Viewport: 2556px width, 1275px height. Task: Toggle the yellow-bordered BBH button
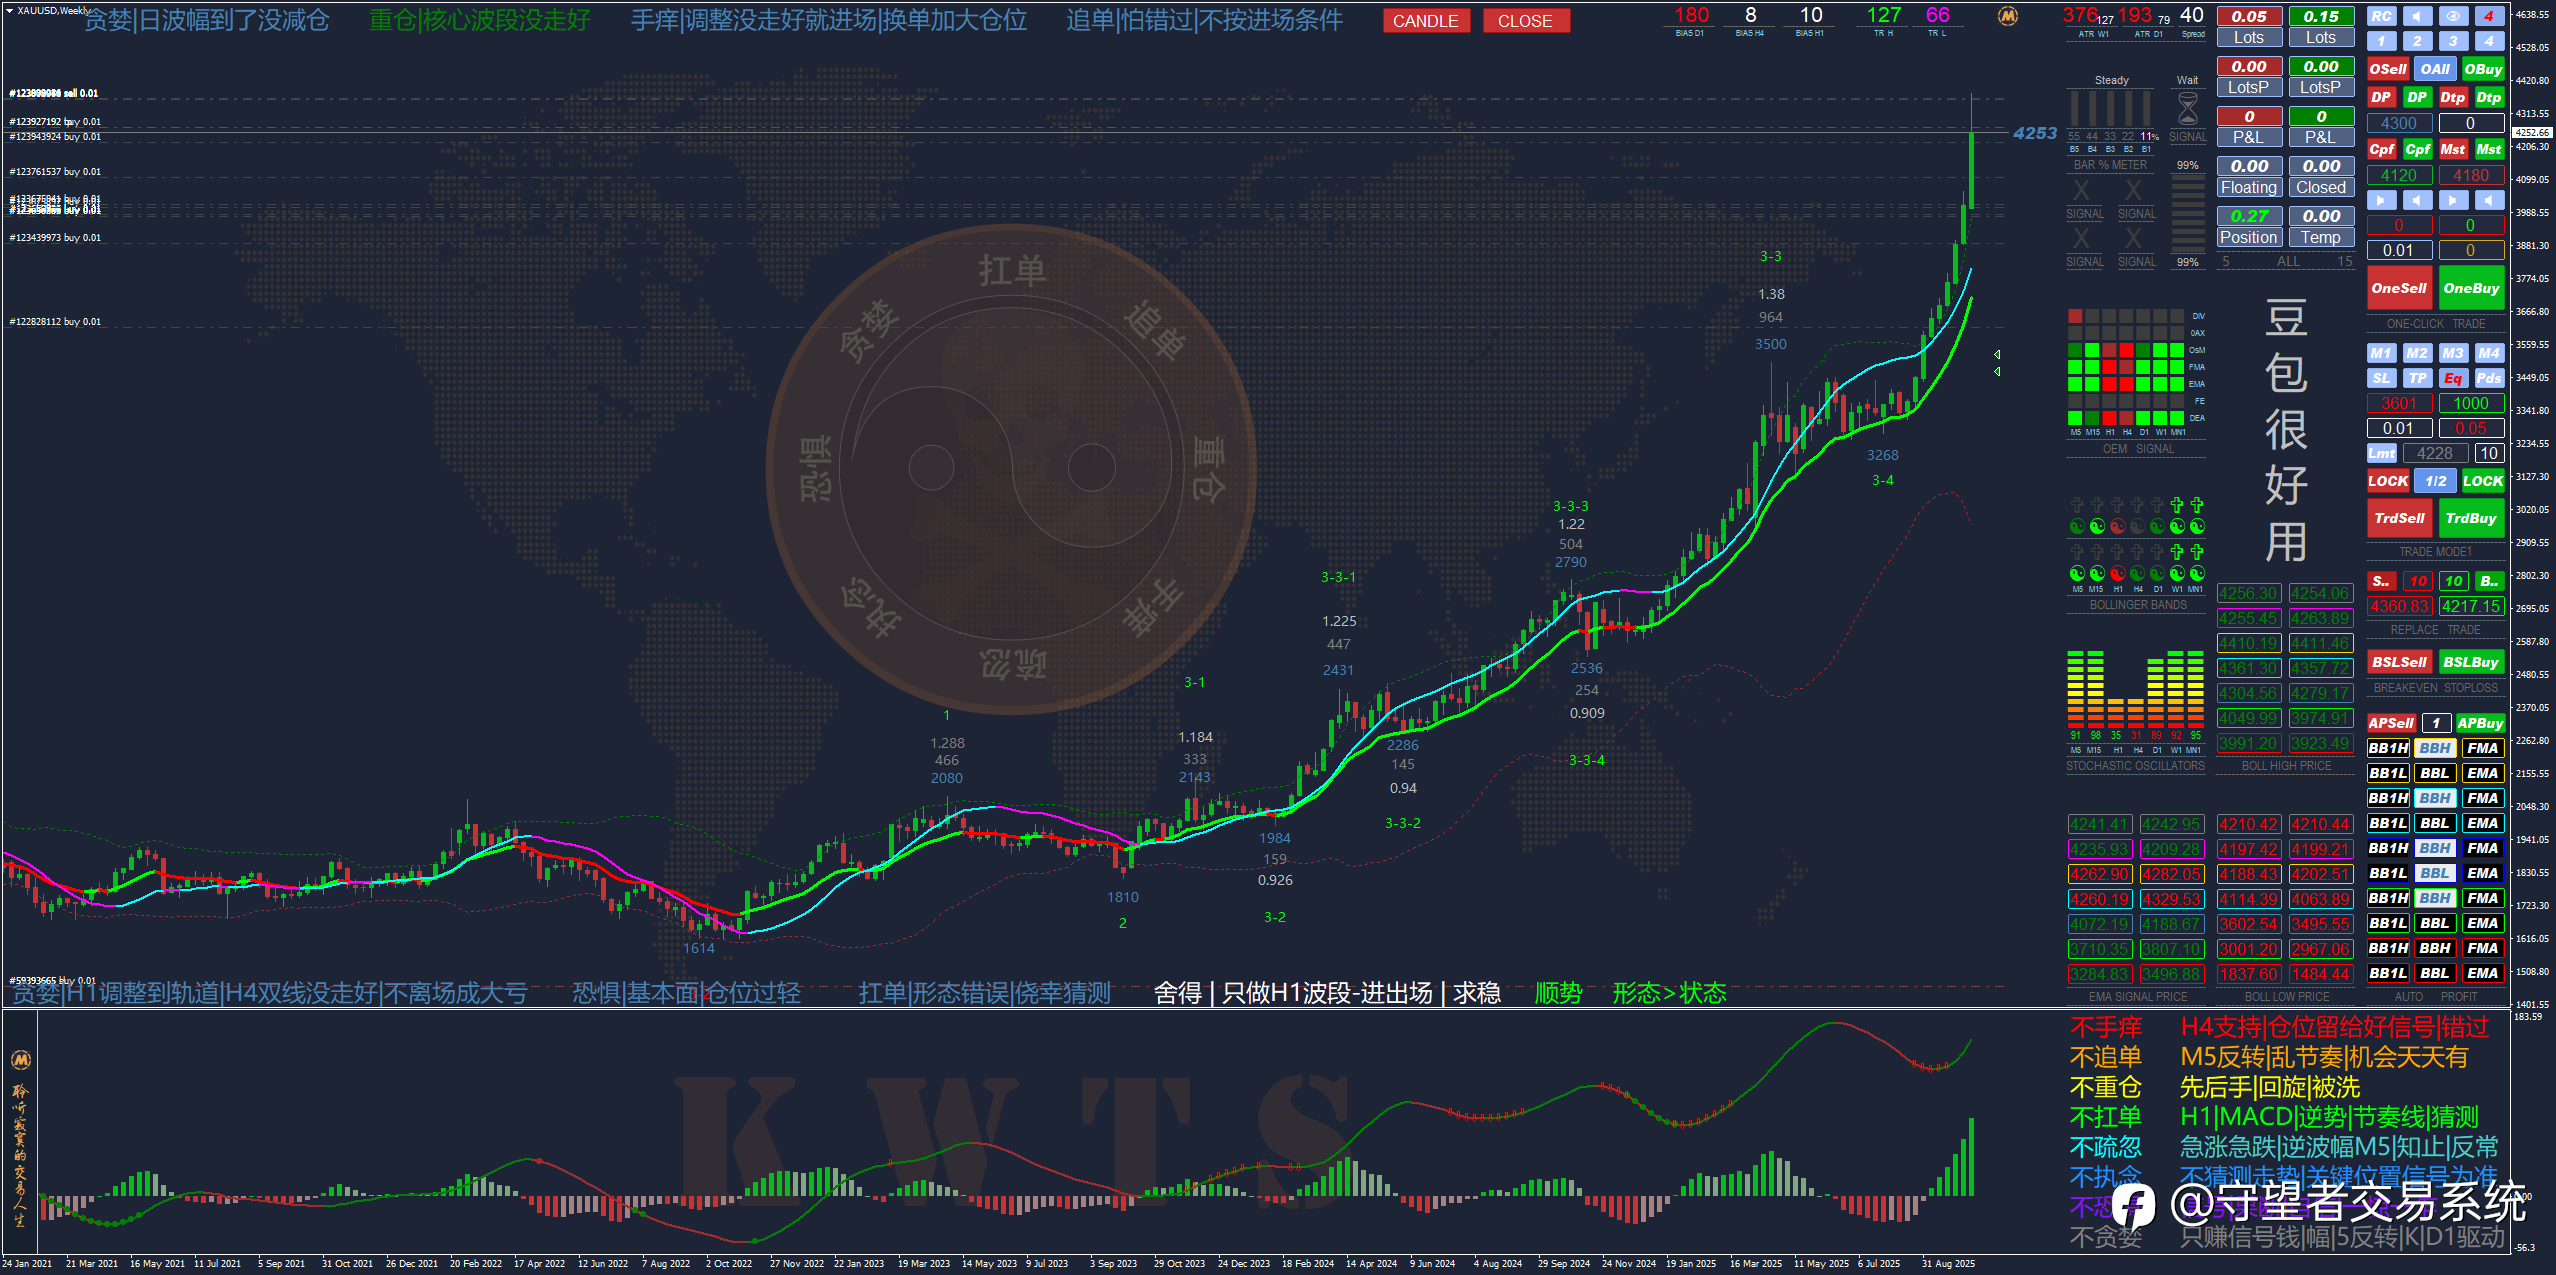2434,748
